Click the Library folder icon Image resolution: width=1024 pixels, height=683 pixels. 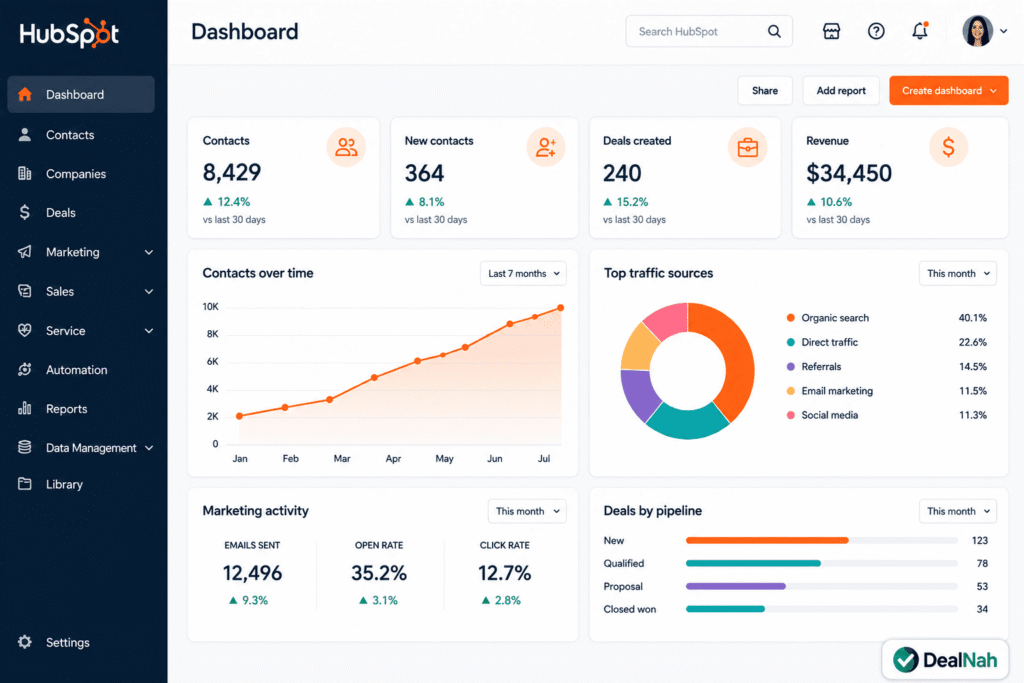pyautogui.click(x=25, y=484)
